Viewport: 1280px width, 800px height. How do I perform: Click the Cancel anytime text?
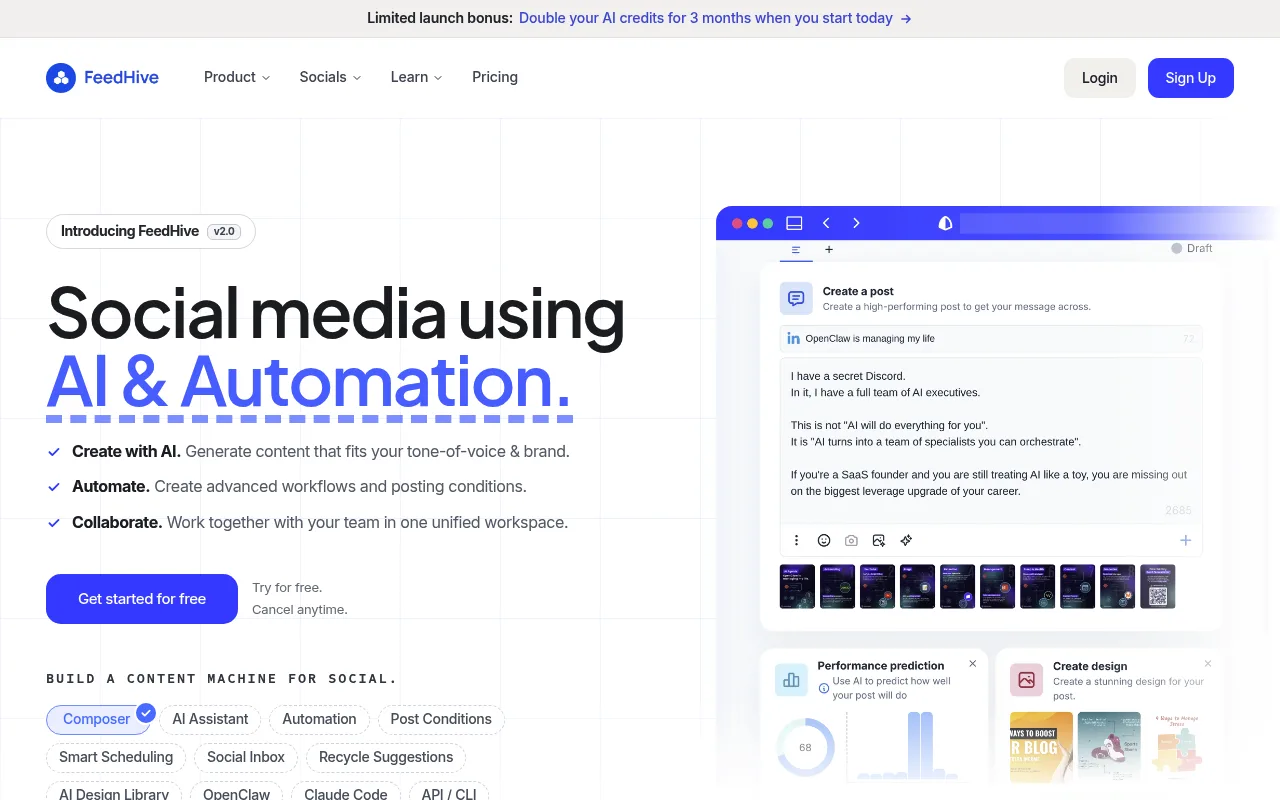coord(300,610)
